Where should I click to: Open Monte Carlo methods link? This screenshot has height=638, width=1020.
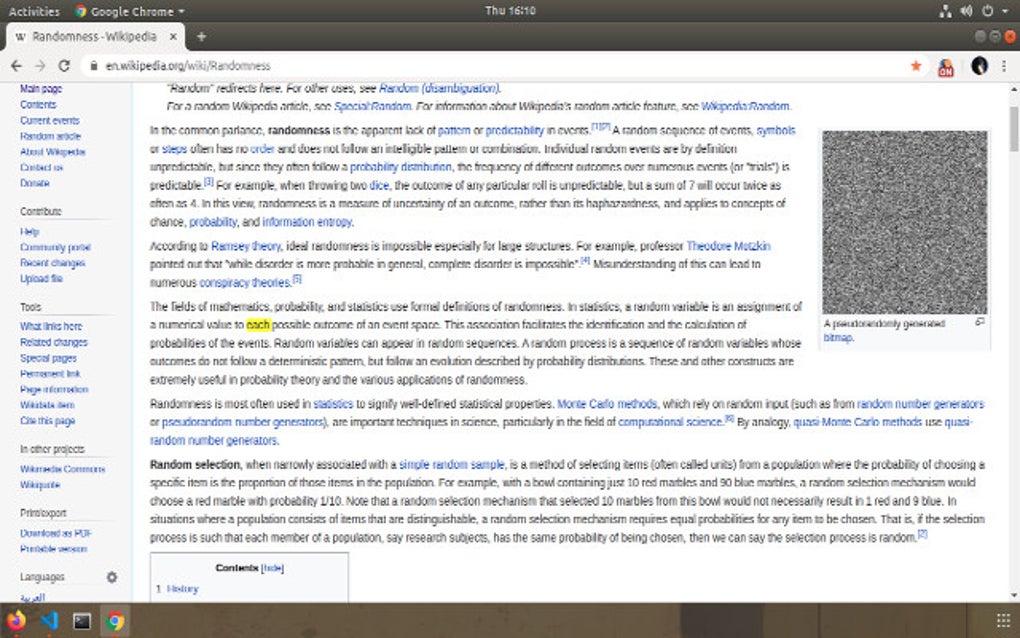pyautogui.click(x=607, y=404)
